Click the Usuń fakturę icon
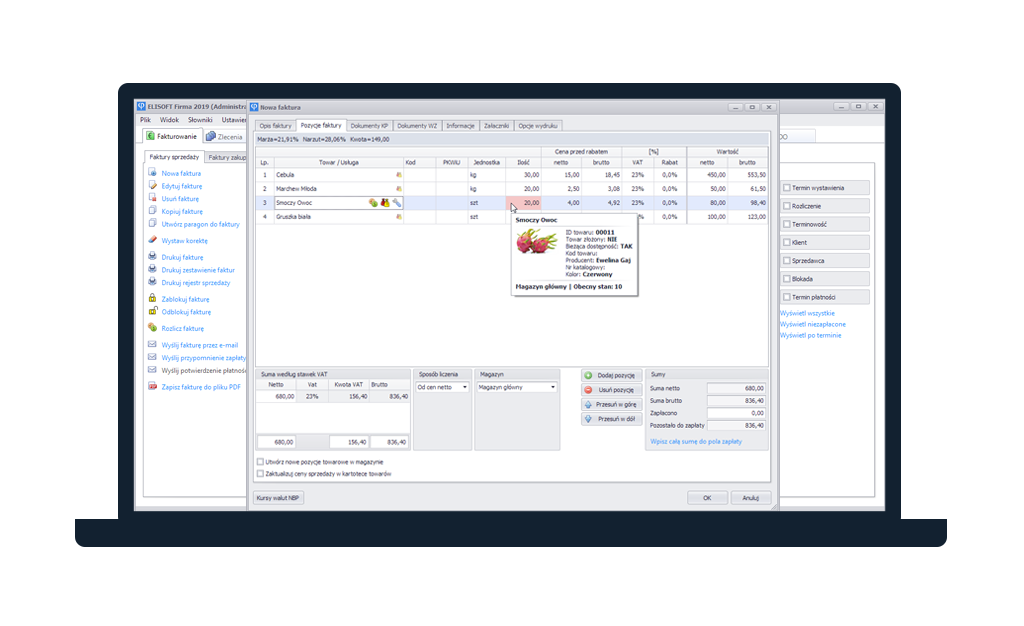The height and width of the screenshot is (626, 1024). (x=152, y=199)
